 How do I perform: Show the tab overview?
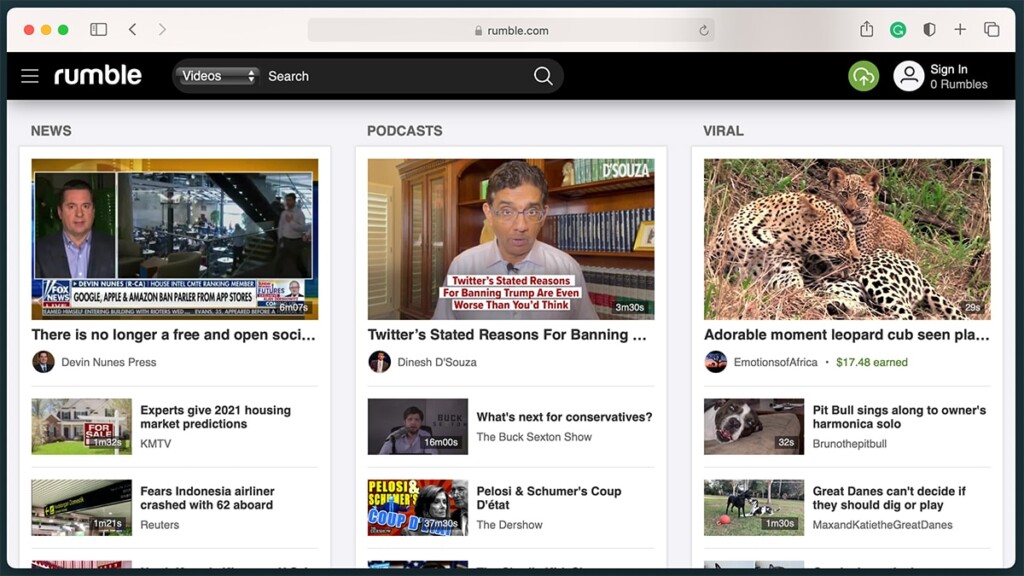(x=991, y=29)
